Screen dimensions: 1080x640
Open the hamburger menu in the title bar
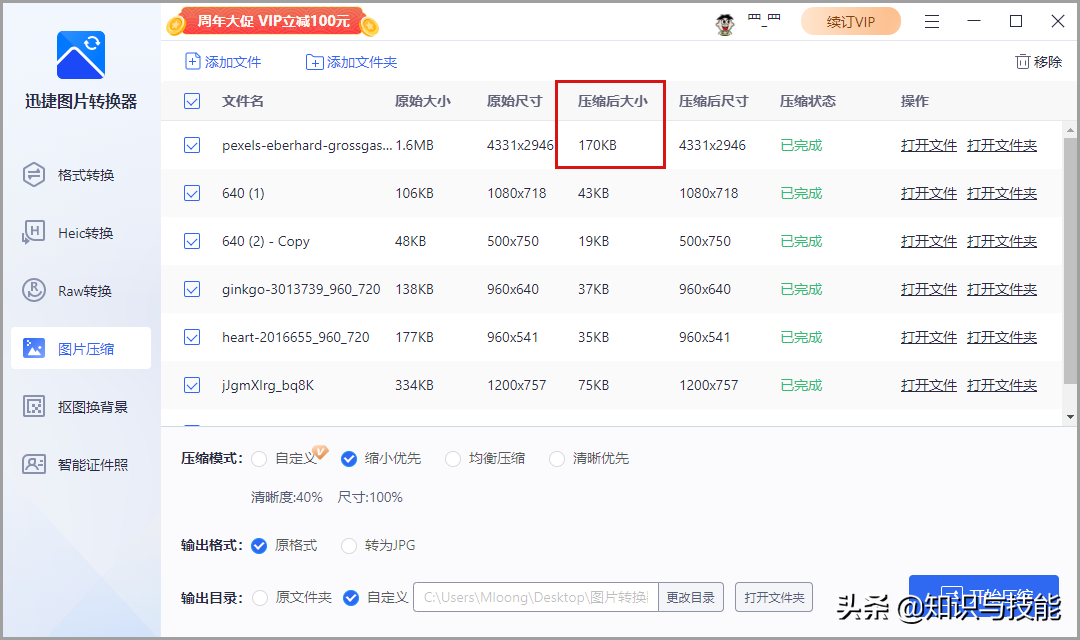click(932, 21)
